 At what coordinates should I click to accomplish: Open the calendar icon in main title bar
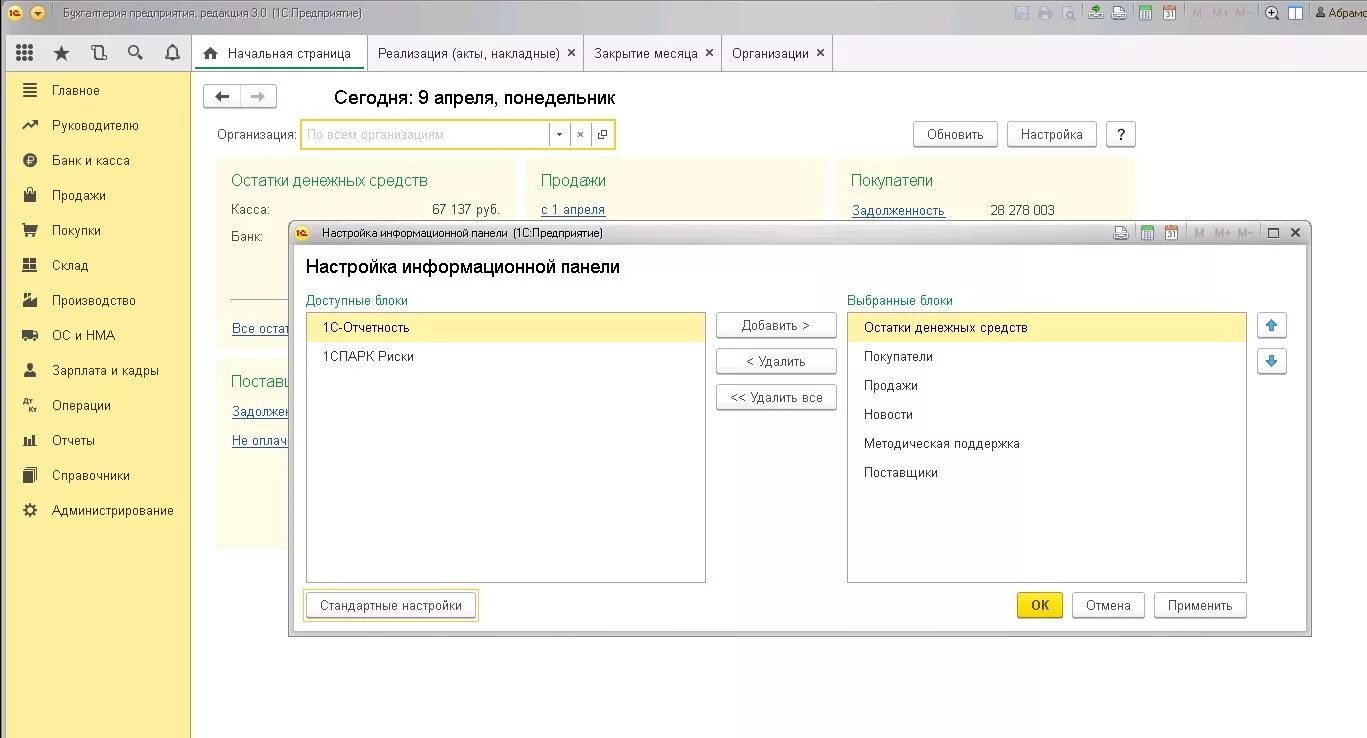pyautogui.click(x=1168, y=13)
